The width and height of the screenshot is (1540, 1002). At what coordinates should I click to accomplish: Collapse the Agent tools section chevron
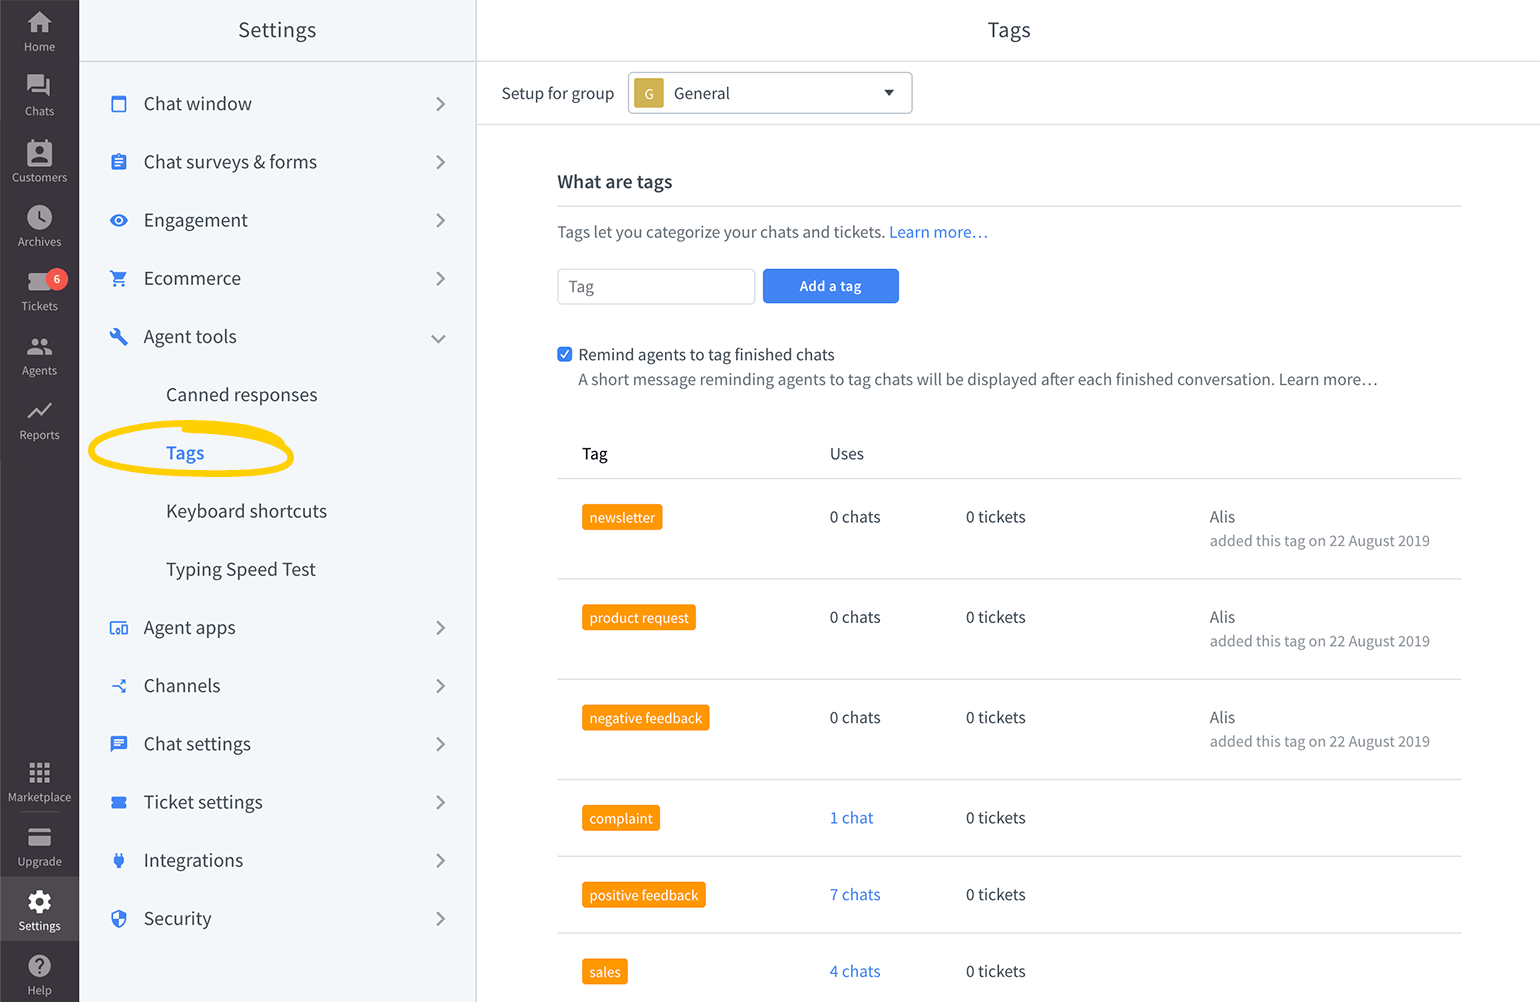(x=438, y=339)
